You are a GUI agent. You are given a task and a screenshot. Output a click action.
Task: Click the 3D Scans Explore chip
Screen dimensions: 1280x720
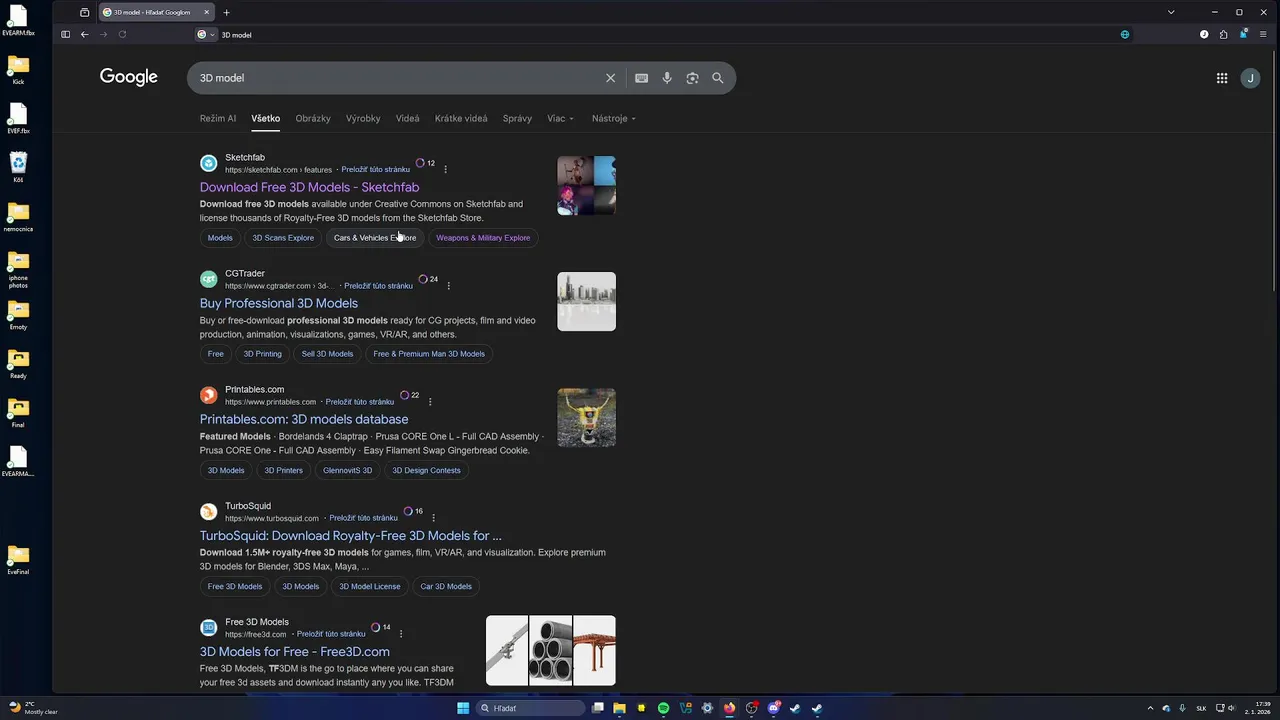(x=283, y=238)
